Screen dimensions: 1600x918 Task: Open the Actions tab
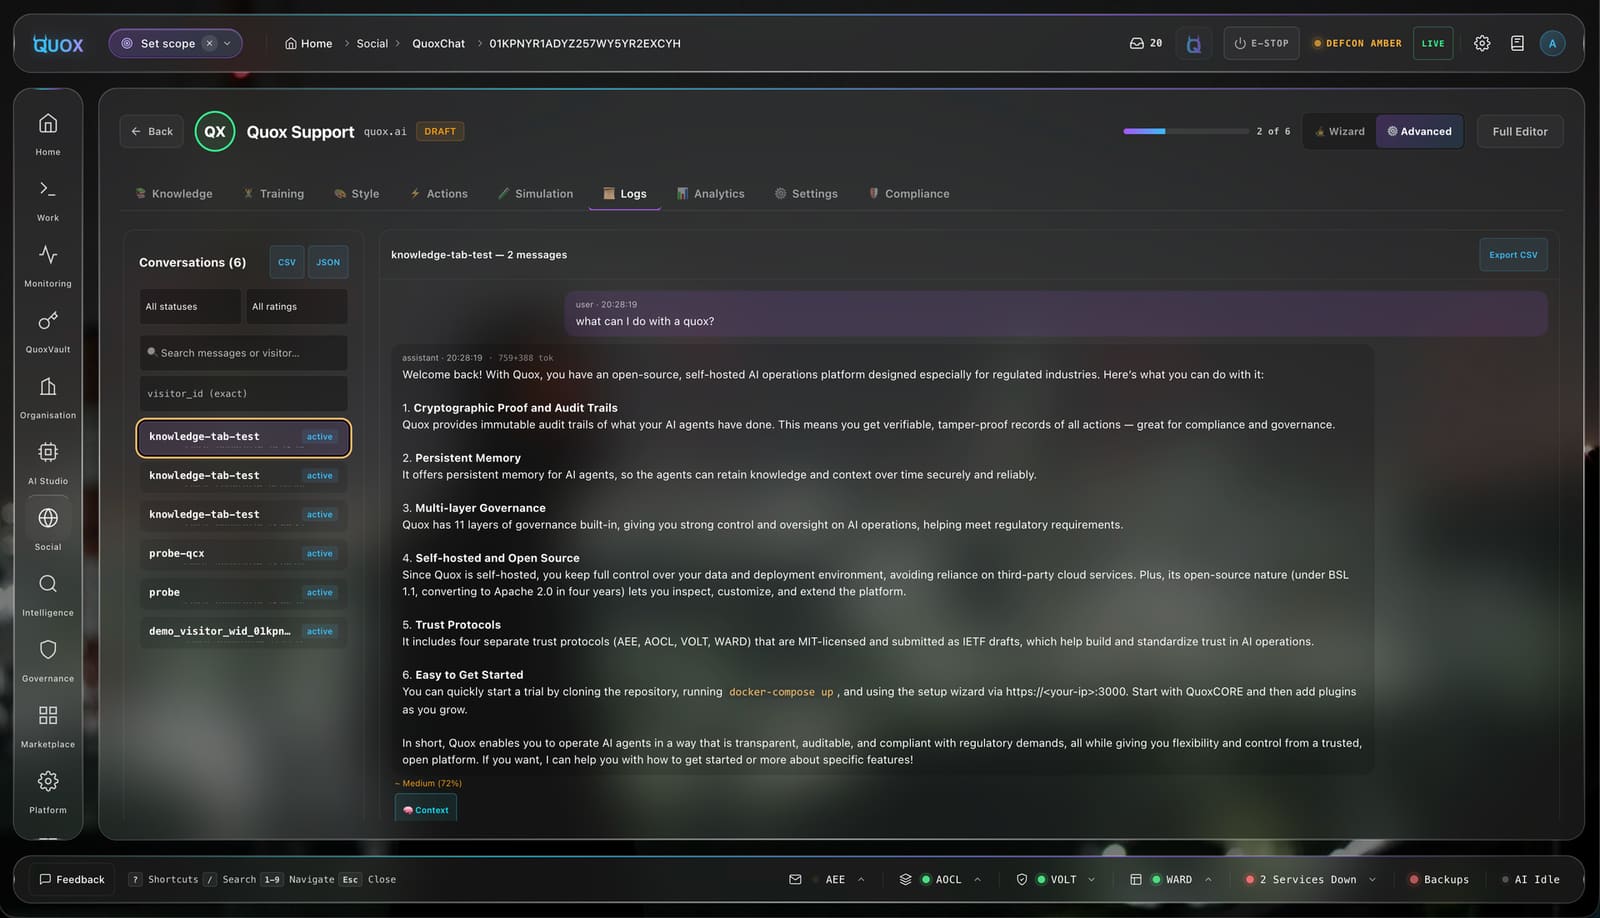click(x=439, y=193)
